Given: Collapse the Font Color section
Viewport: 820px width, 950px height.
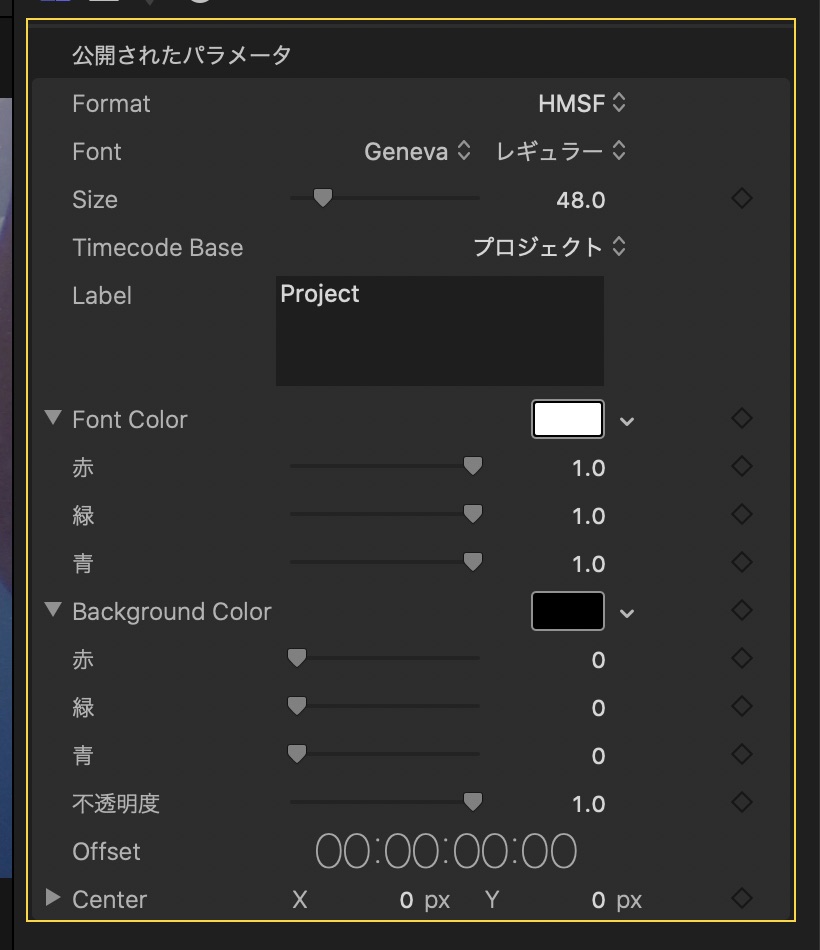Looking at the screenshot, I should point(53,418).
